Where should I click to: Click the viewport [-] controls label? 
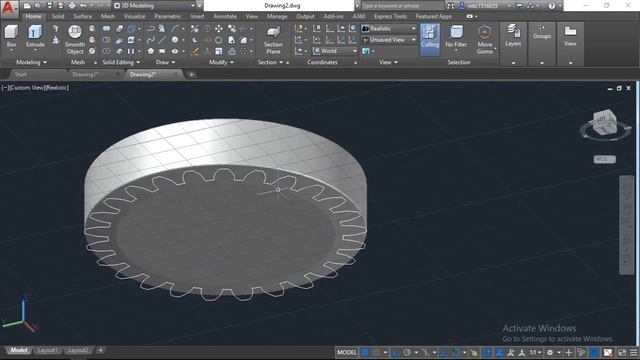coord(5,88)
